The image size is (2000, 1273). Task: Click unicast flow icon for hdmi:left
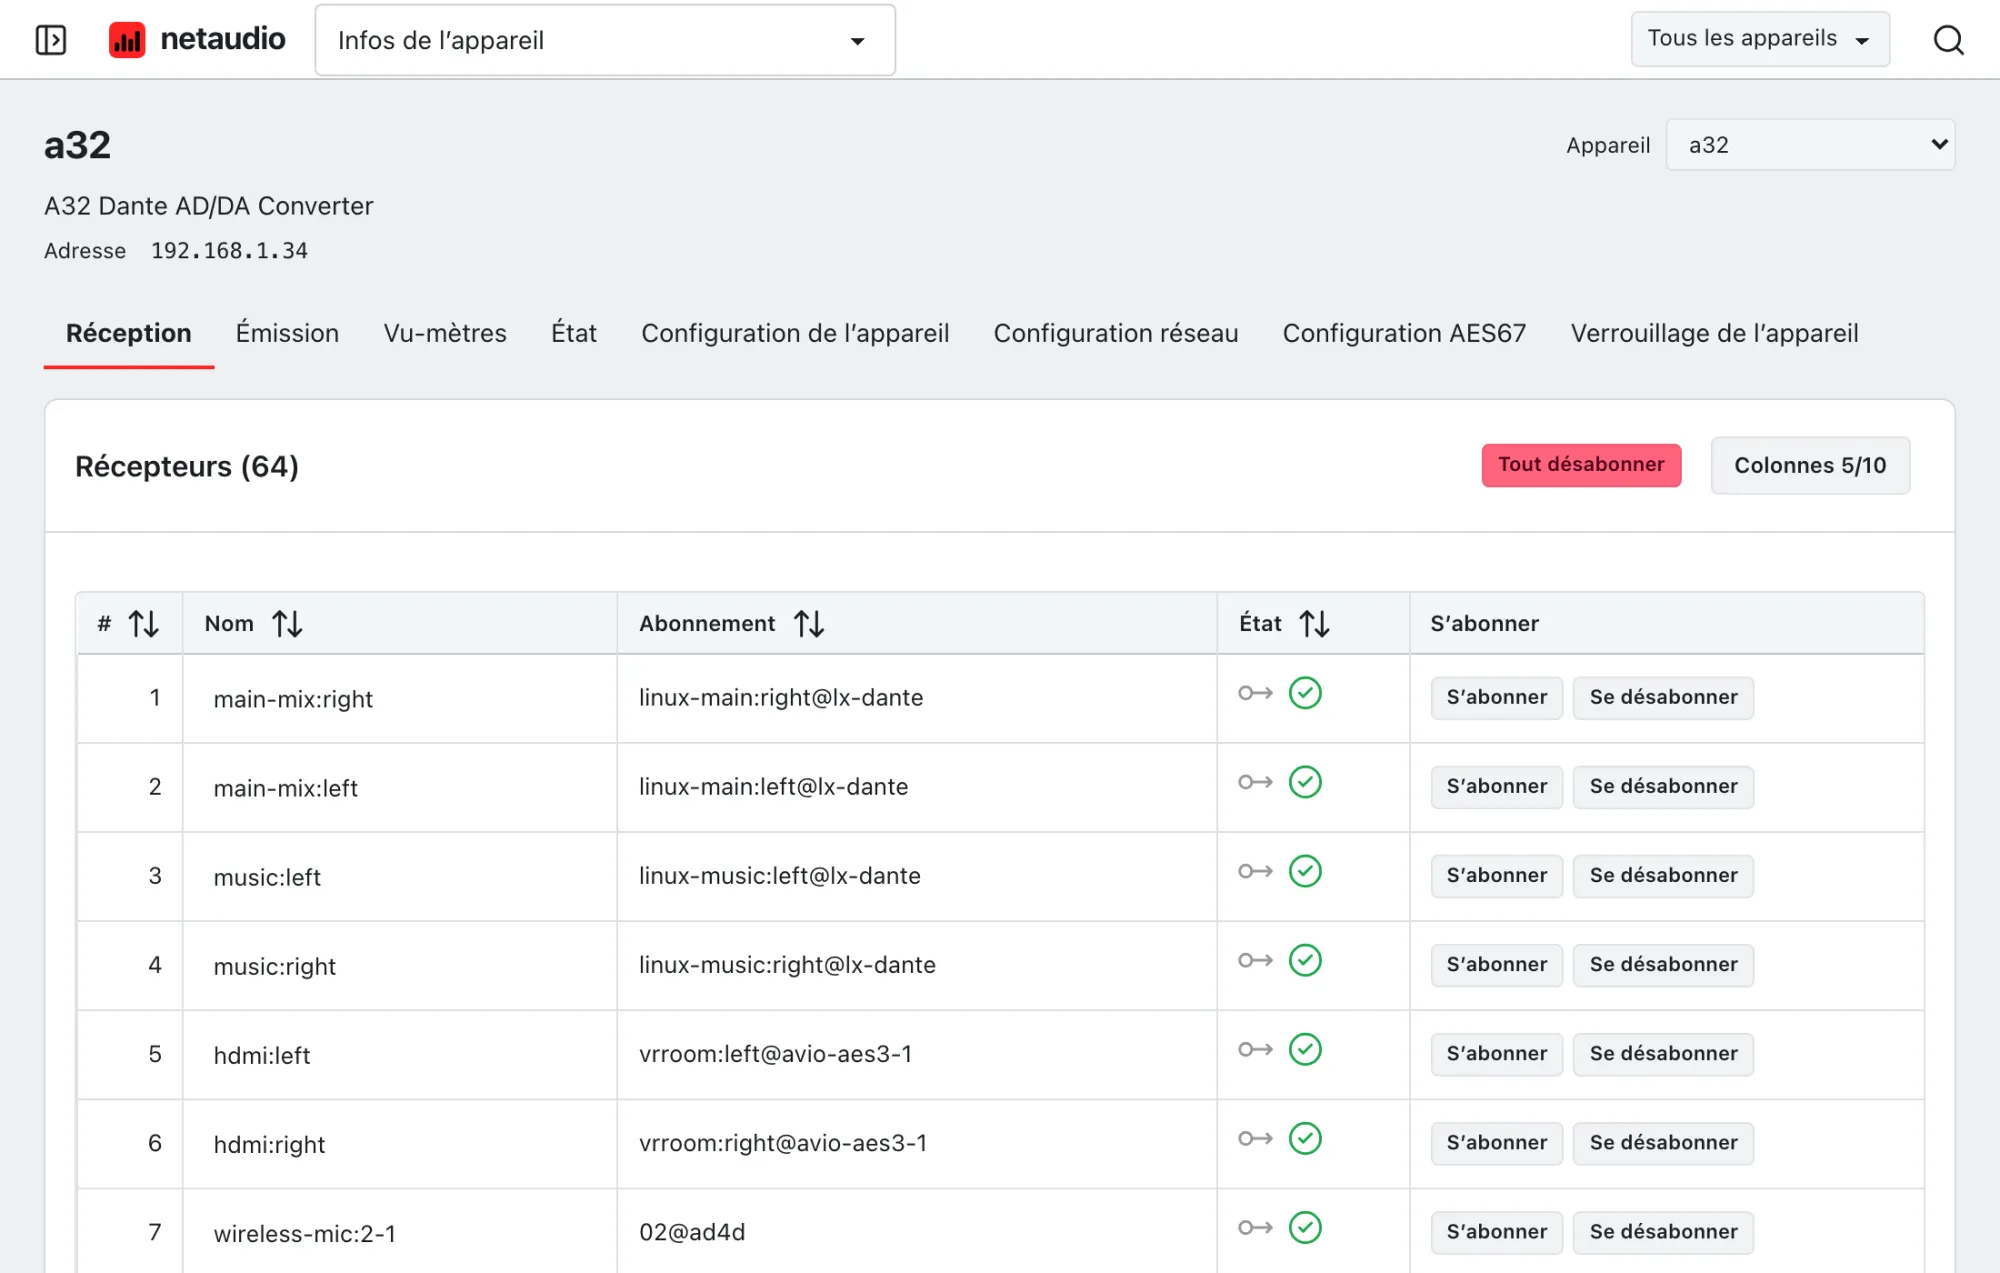click(1255, 1049)
